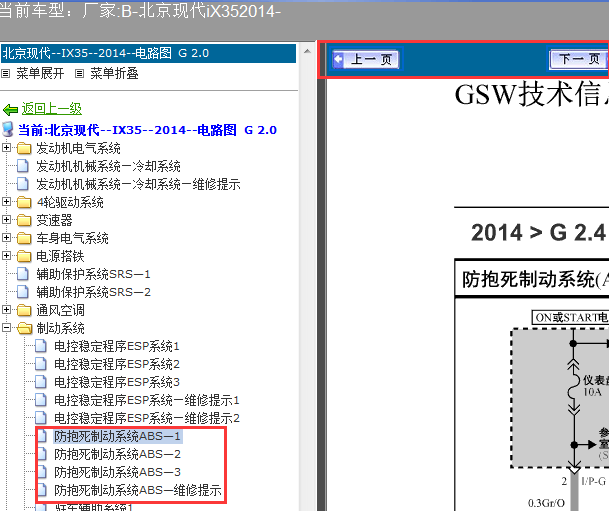Click page icon of 辅助保护系统SRS—2
The width and height of the screenshot is (609, 511).
[23, 292]
